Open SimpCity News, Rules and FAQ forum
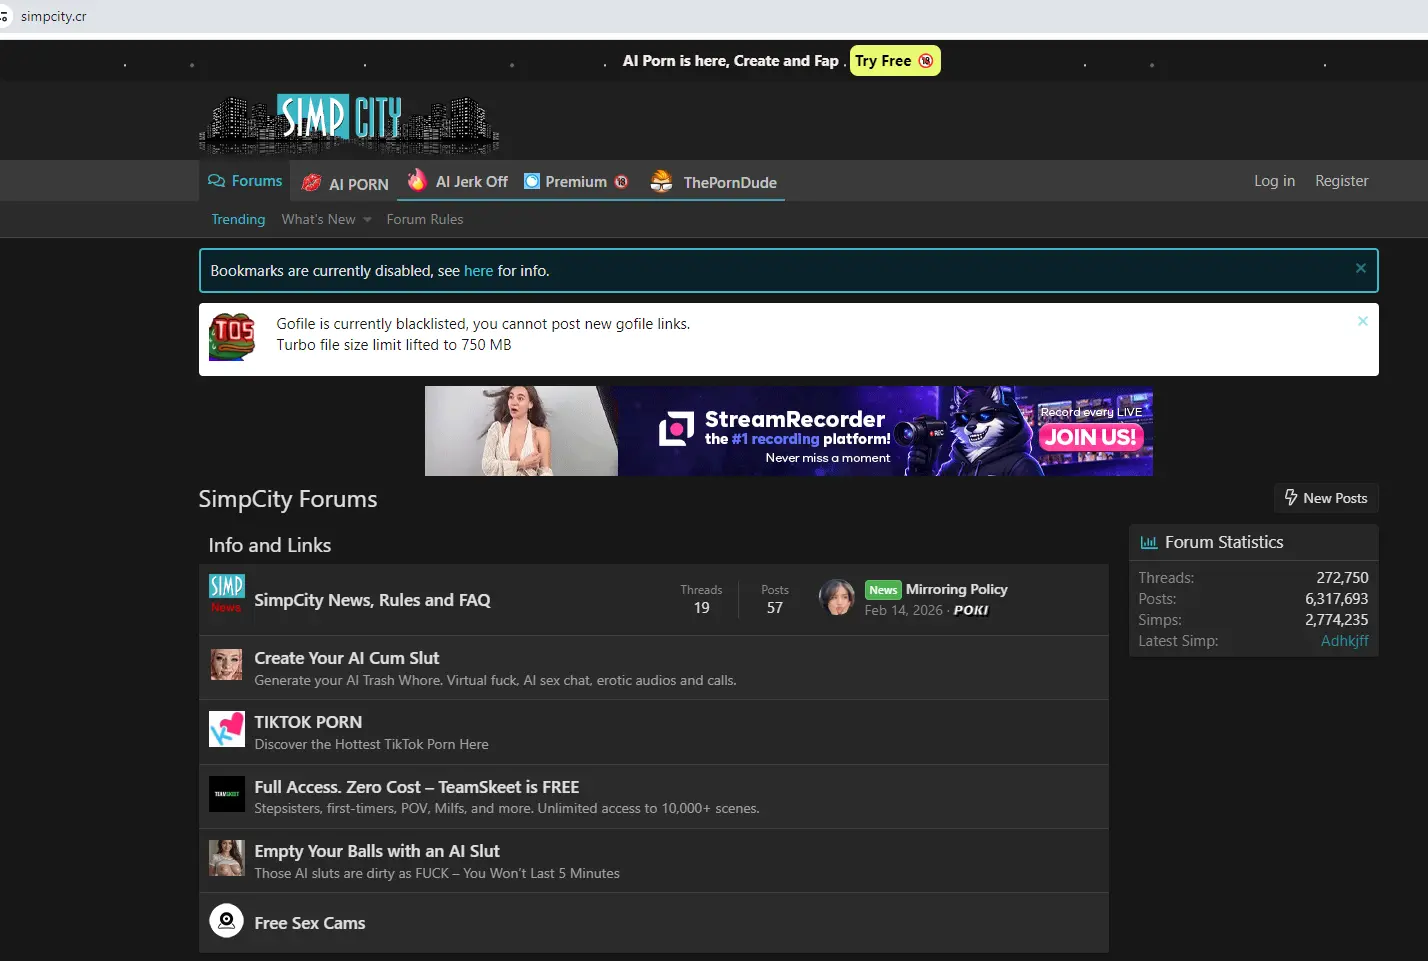Screen dimensions: 1428x961 coord(372,600)
